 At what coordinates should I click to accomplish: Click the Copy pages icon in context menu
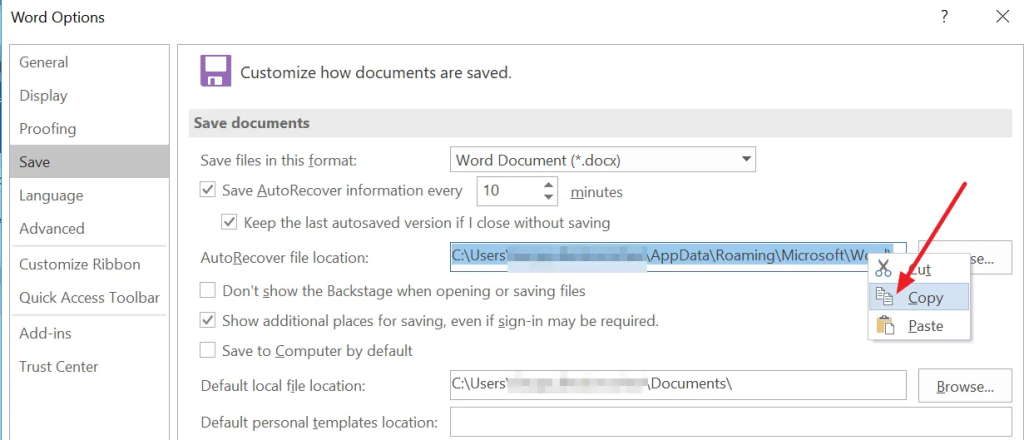[x=884, y=297]
